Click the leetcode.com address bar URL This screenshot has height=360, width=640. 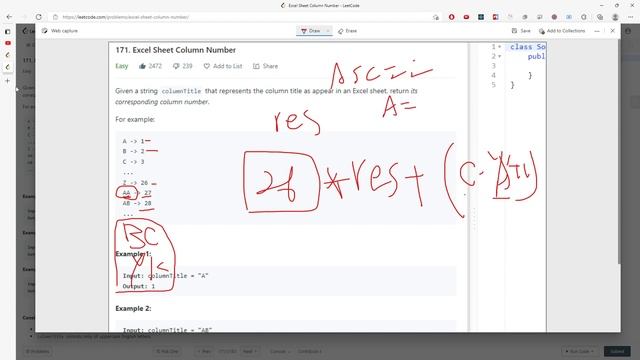(x=126, y=17)
